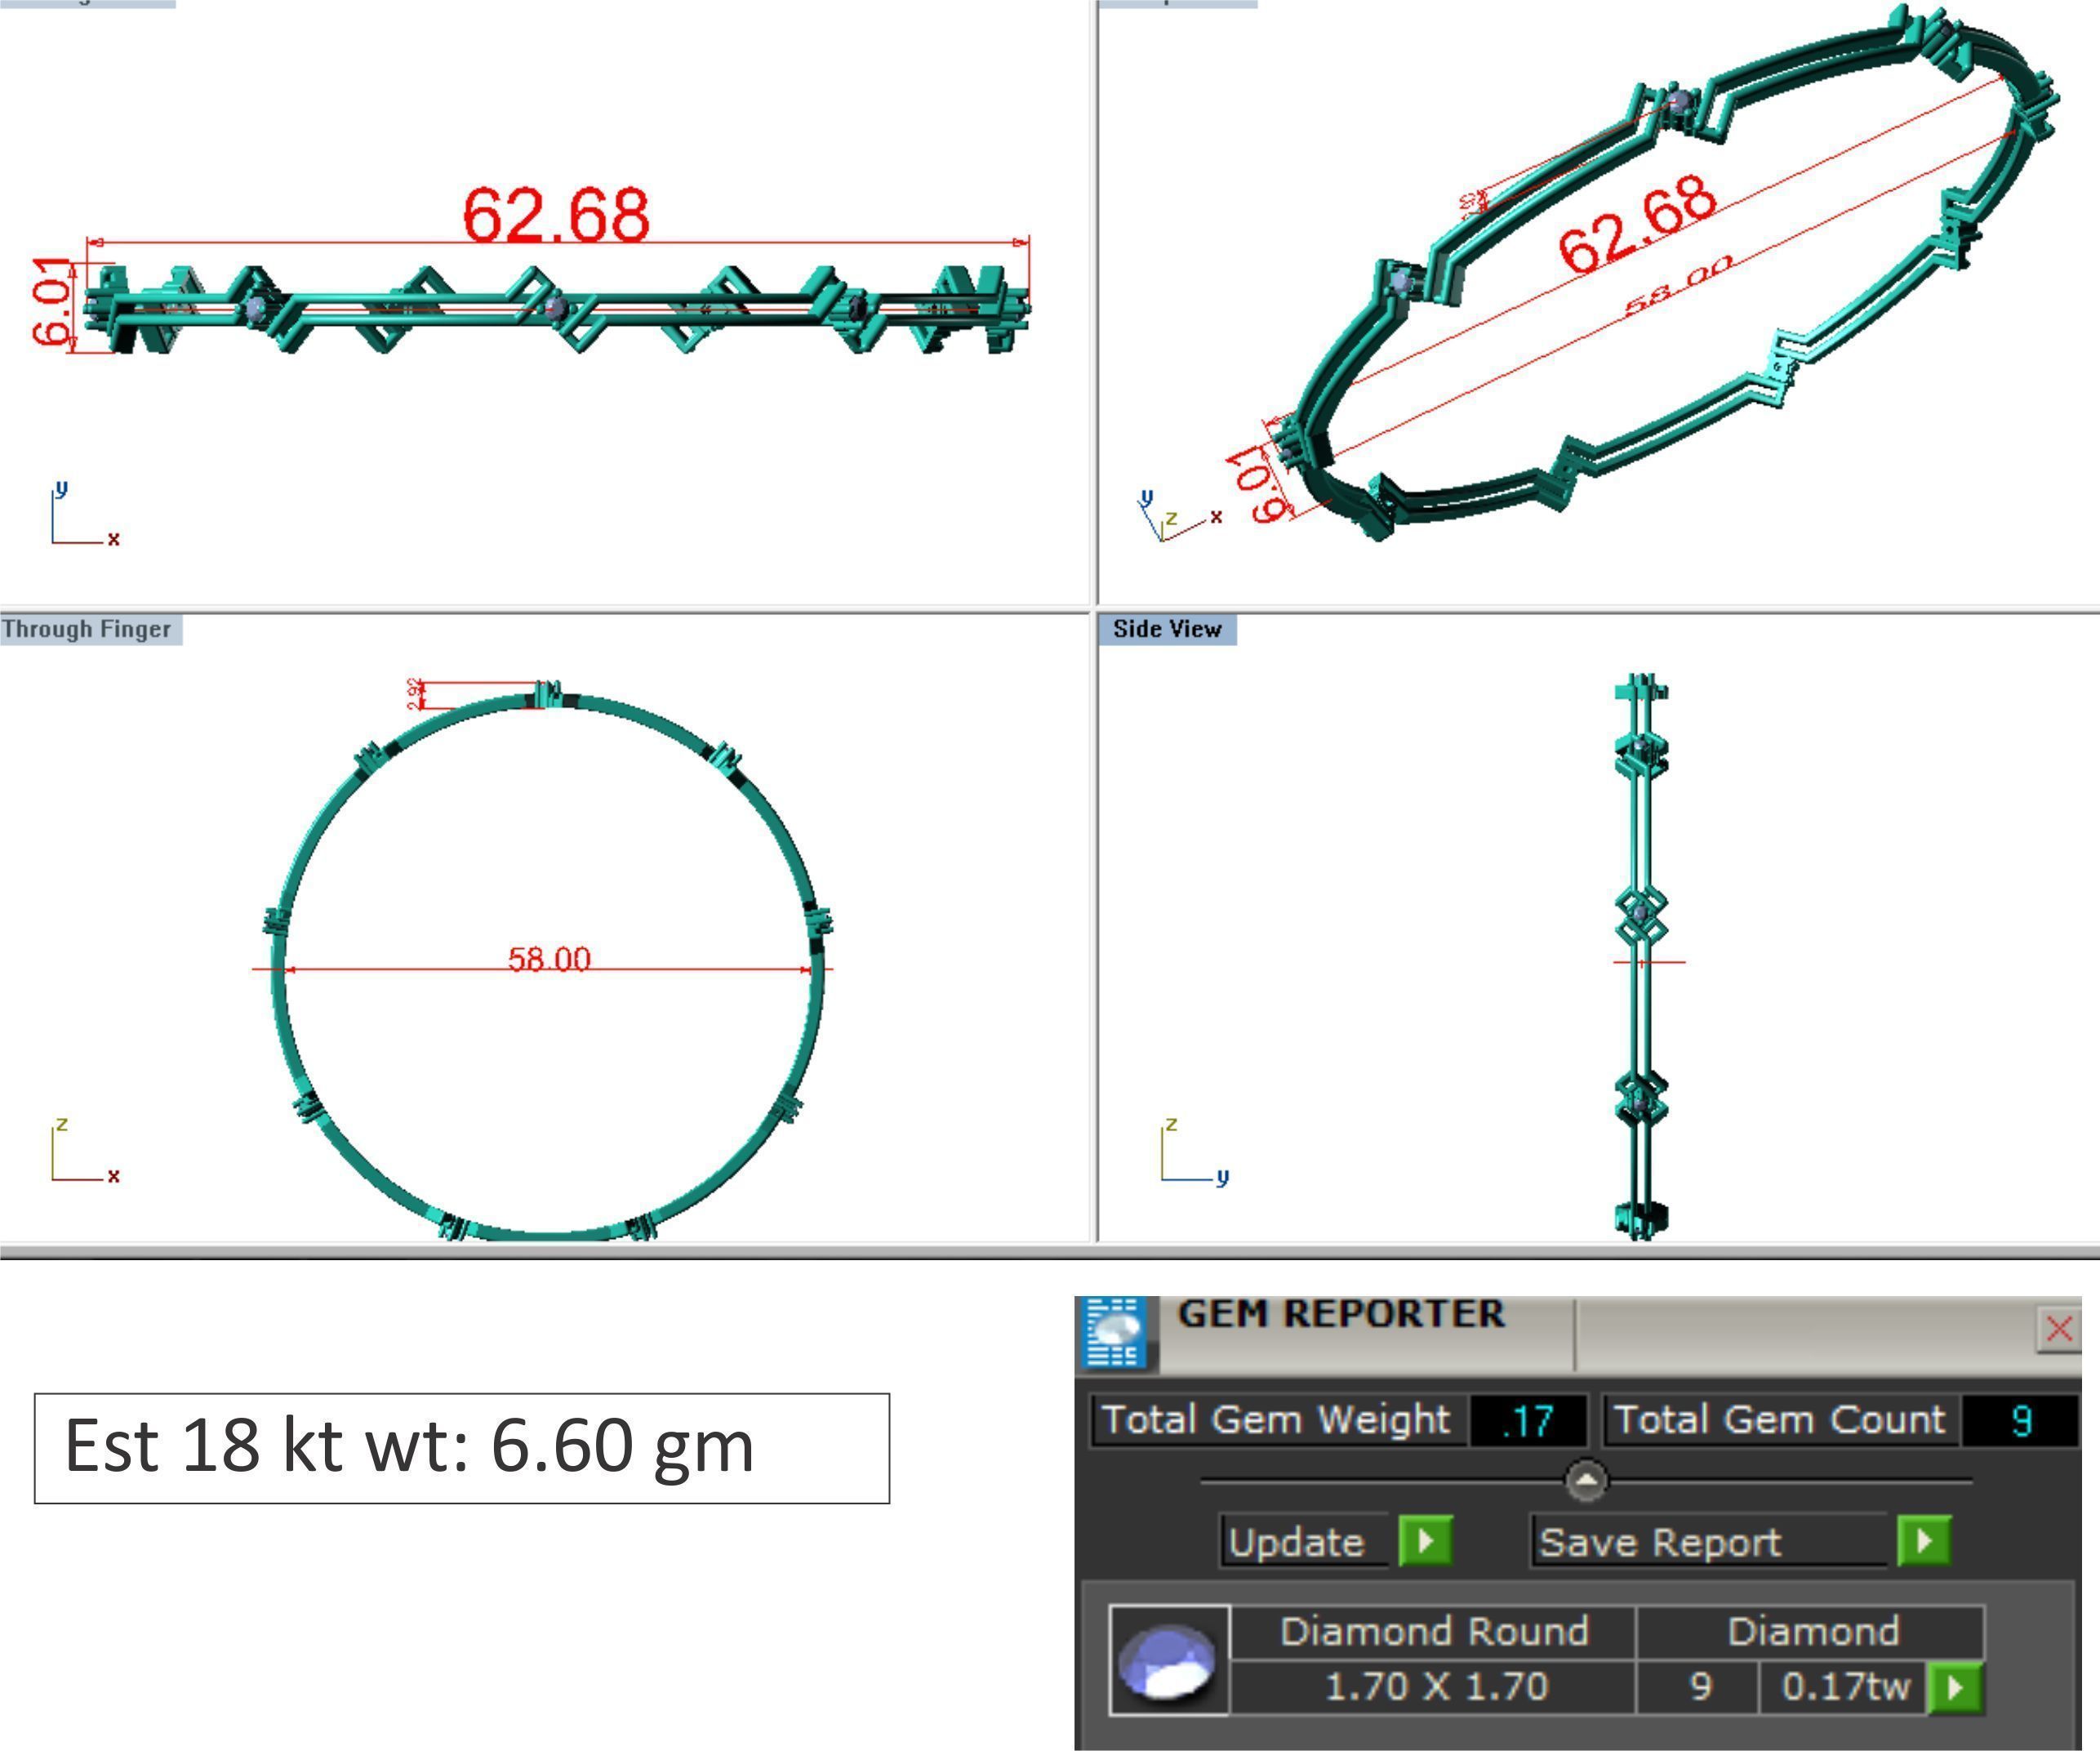
Task: Click the large 62.68 dimension in top-left viewport
Action: [556, 215]
